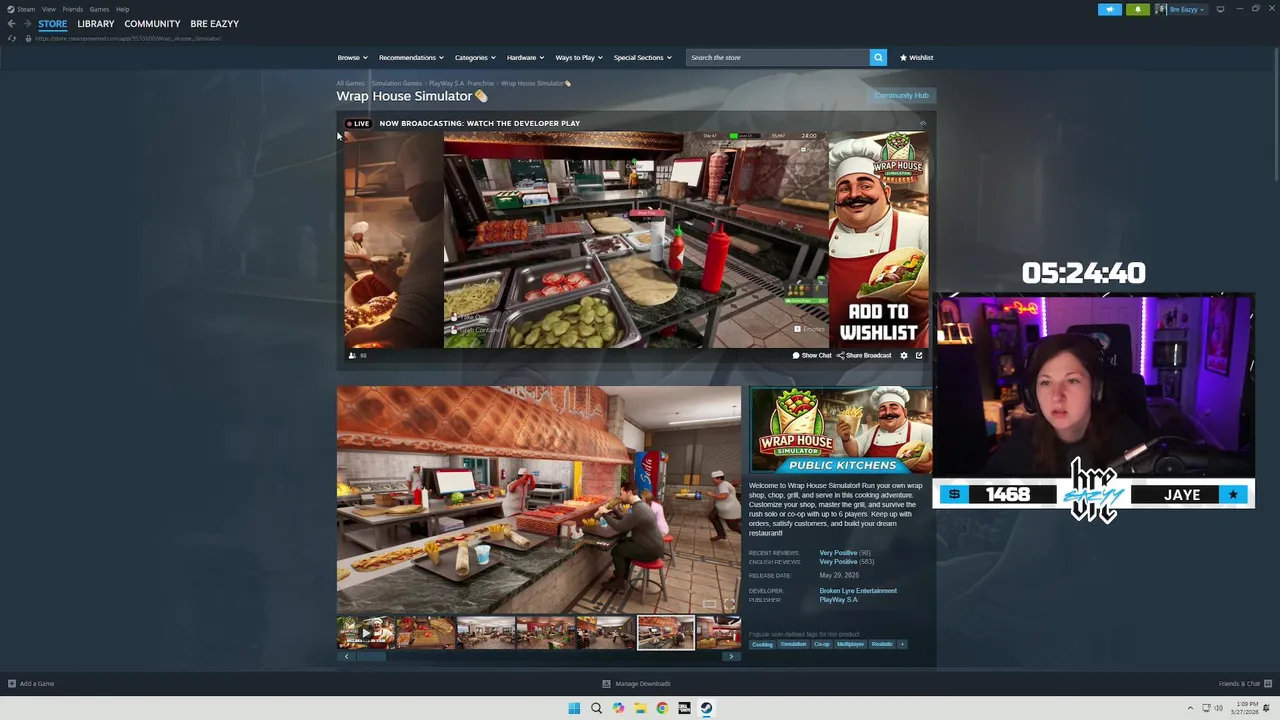1280x720 pixels.
Task: Switch to the COMMUNITY tab
Action: pyautogui.click(x=152, y=24)
